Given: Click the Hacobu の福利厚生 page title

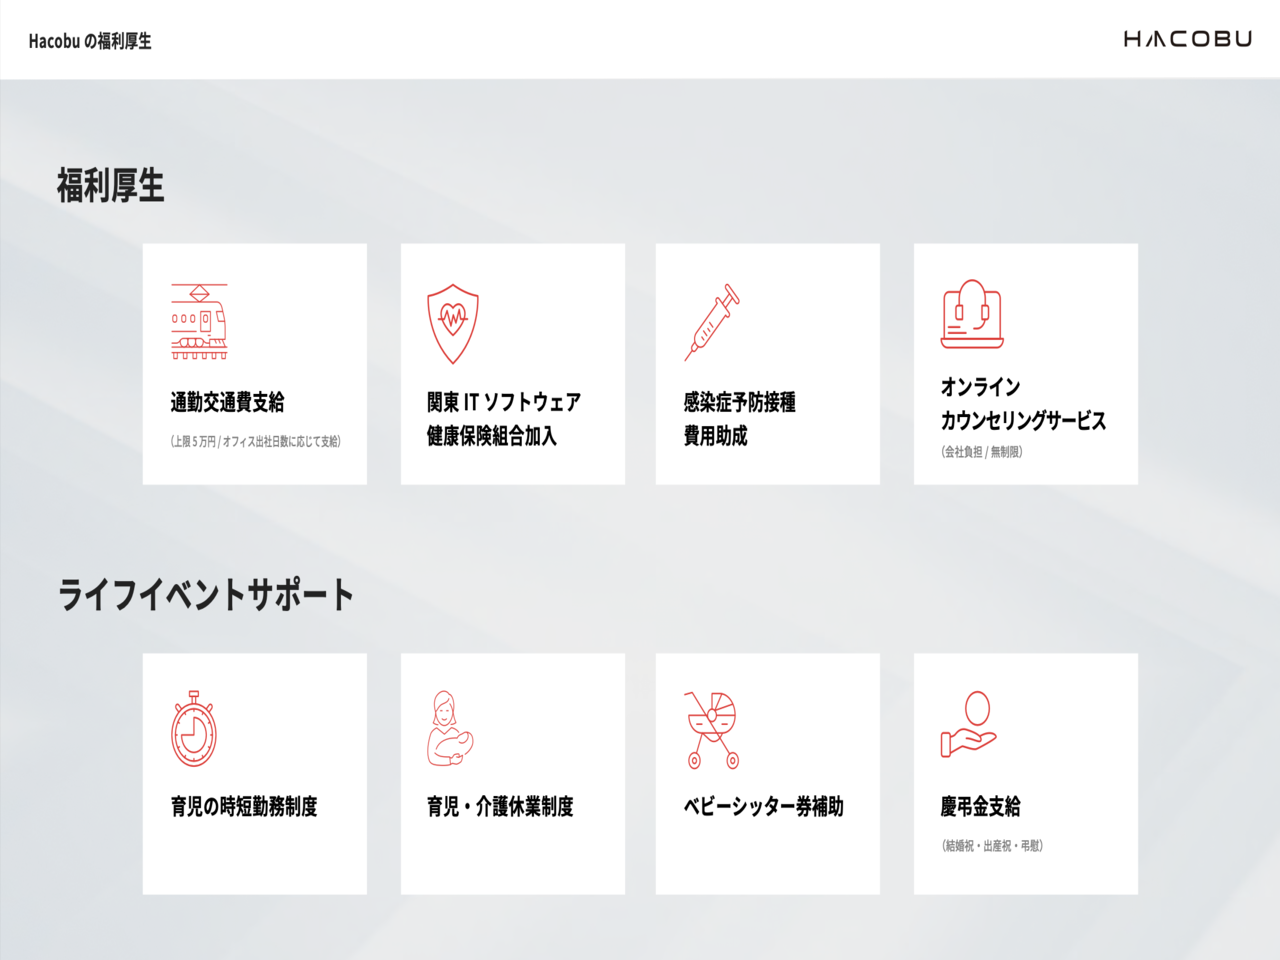Looking at the screenshot, I should (90, 41).
